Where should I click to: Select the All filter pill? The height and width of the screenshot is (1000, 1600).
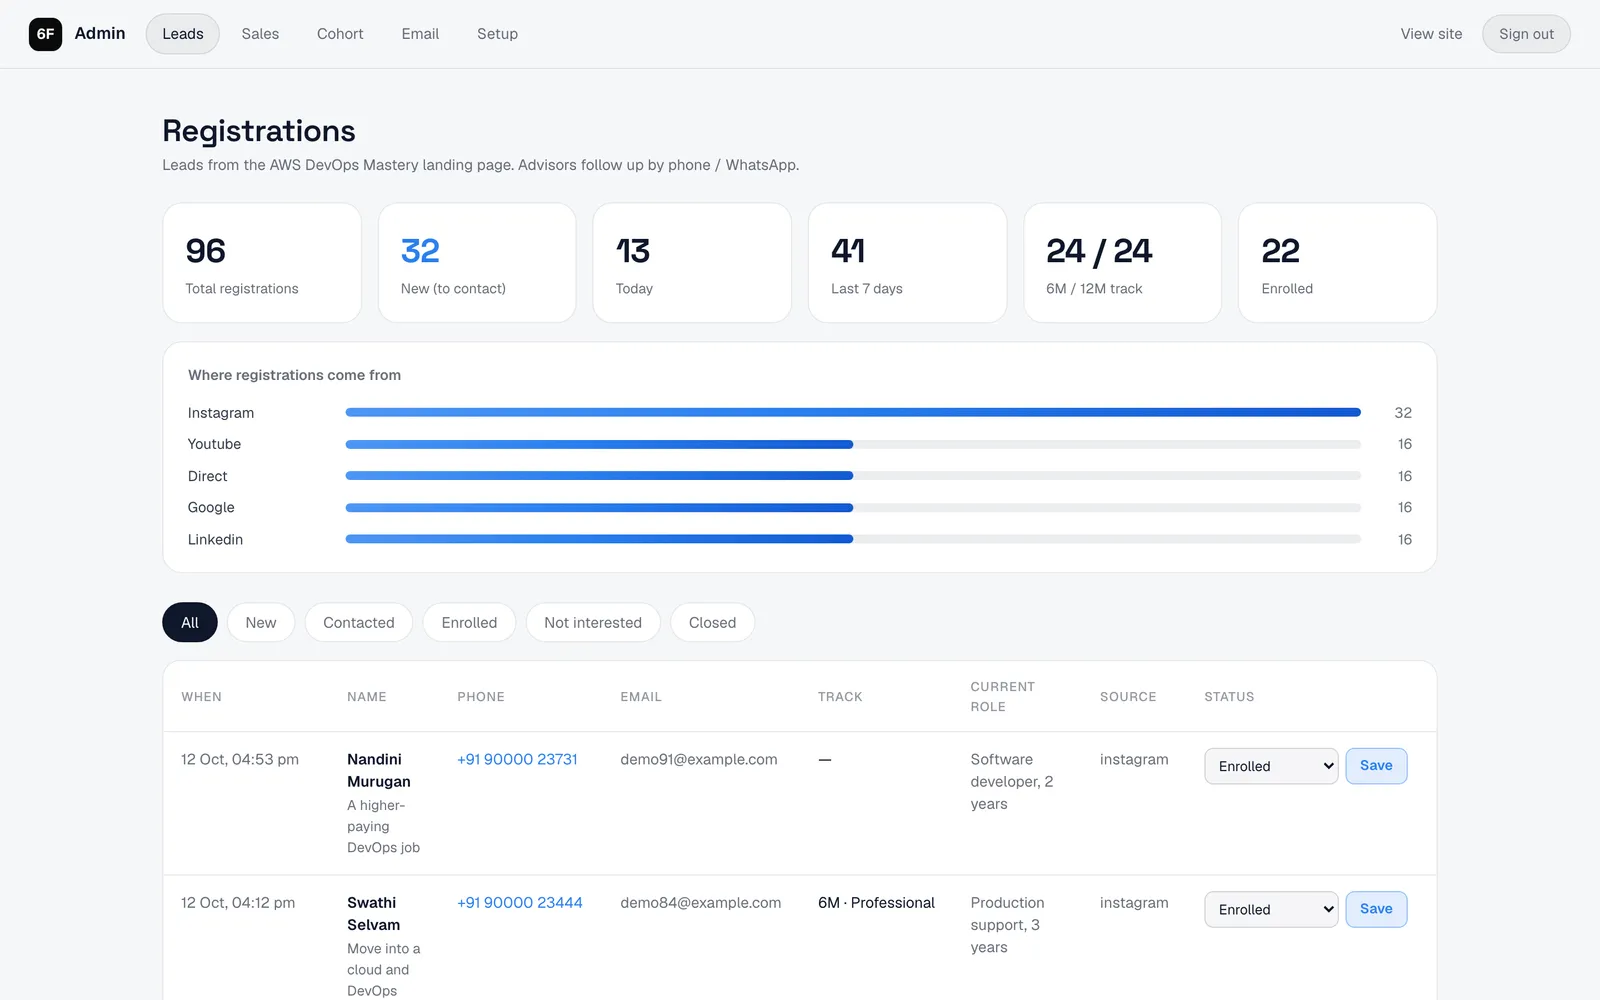click(x=190, y=622)
